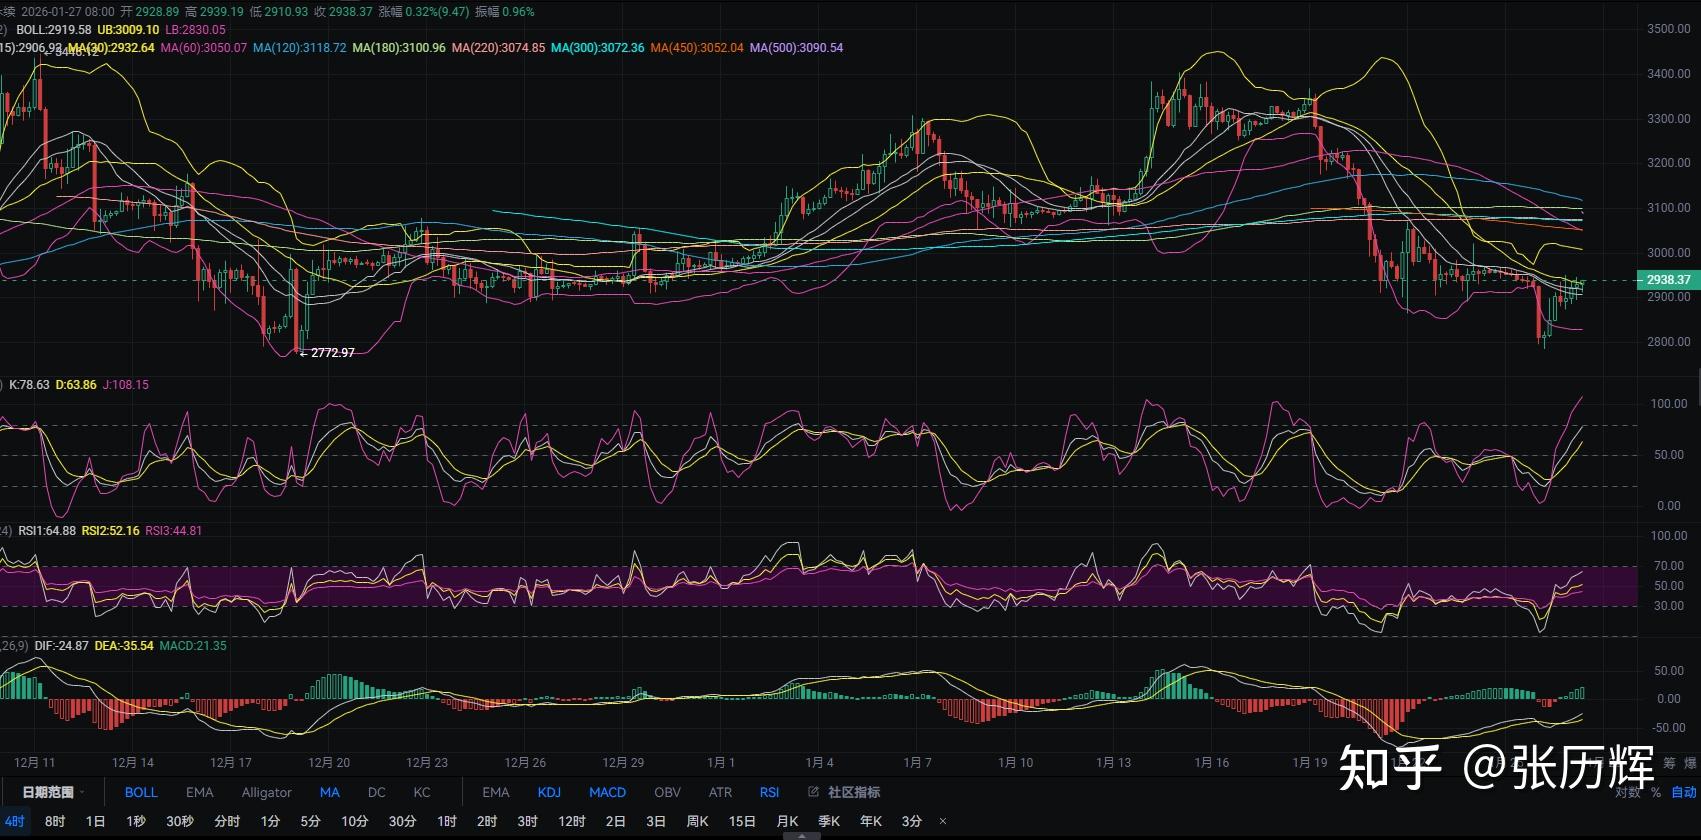
Task: Enable the OBV sub-indicator
Action: click(667, 792)
